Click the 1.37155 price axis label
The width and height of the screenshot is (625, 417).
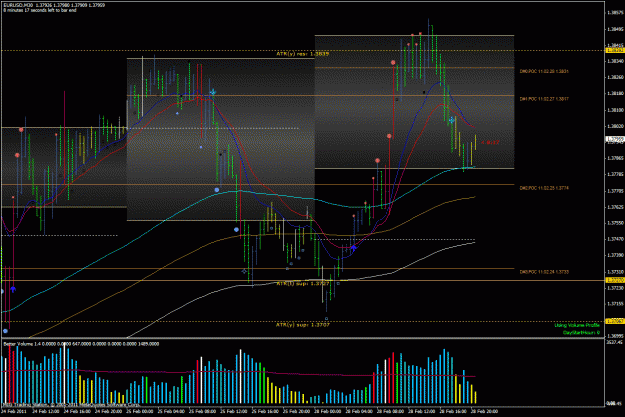616,304
